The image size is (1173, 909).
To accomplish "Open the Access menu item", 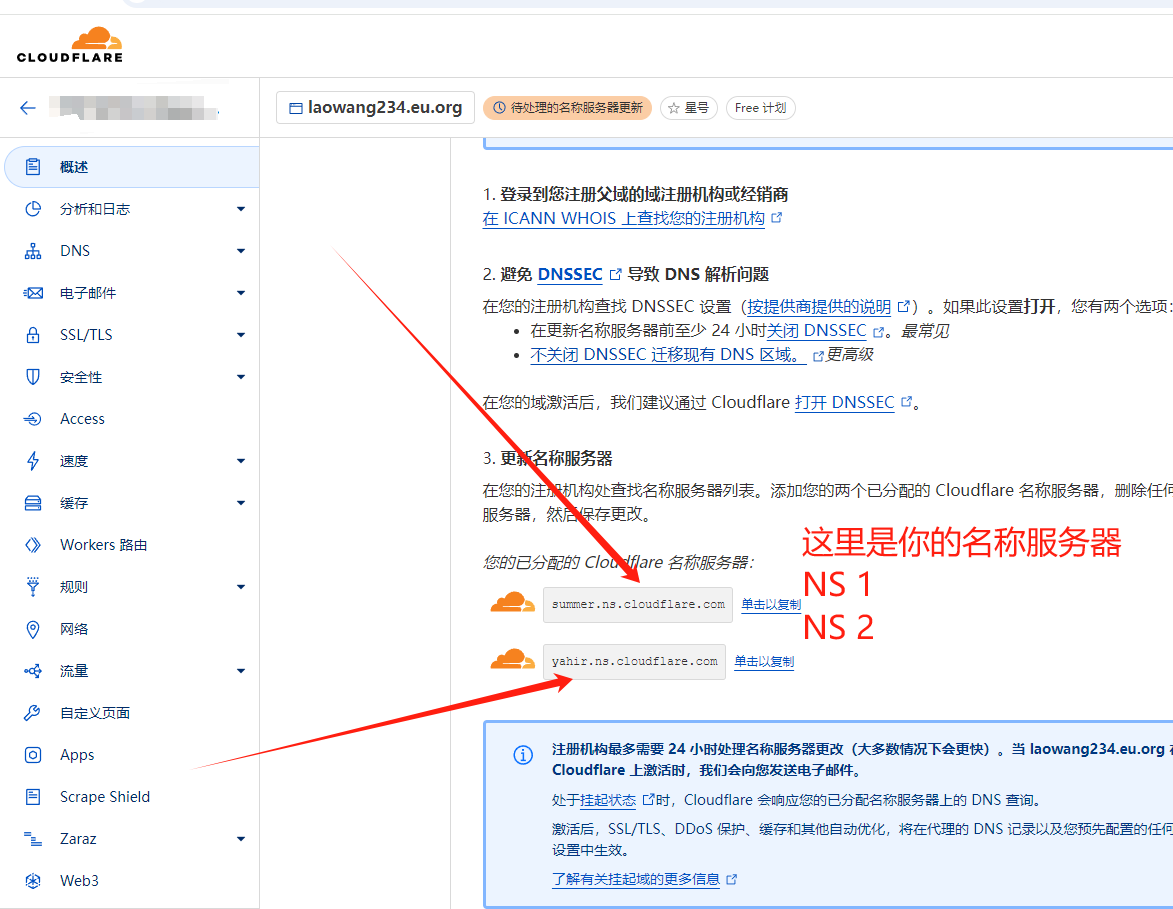I will tap(82, 419).
